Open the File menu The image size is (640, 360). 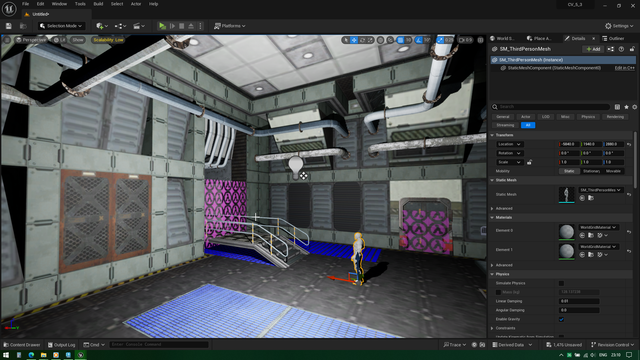[25, 4]
